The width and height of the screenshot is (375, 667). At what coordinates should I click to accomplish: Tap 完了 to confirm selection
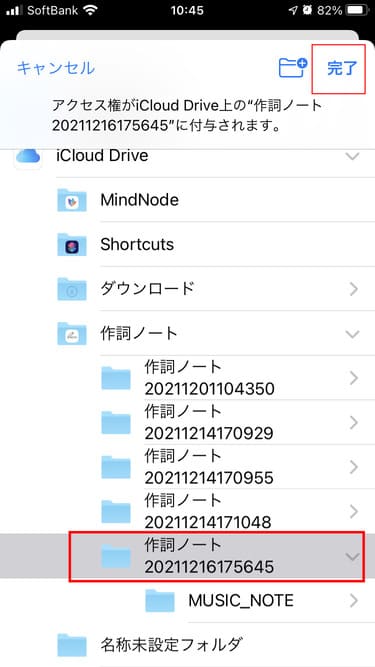[342, 68]
